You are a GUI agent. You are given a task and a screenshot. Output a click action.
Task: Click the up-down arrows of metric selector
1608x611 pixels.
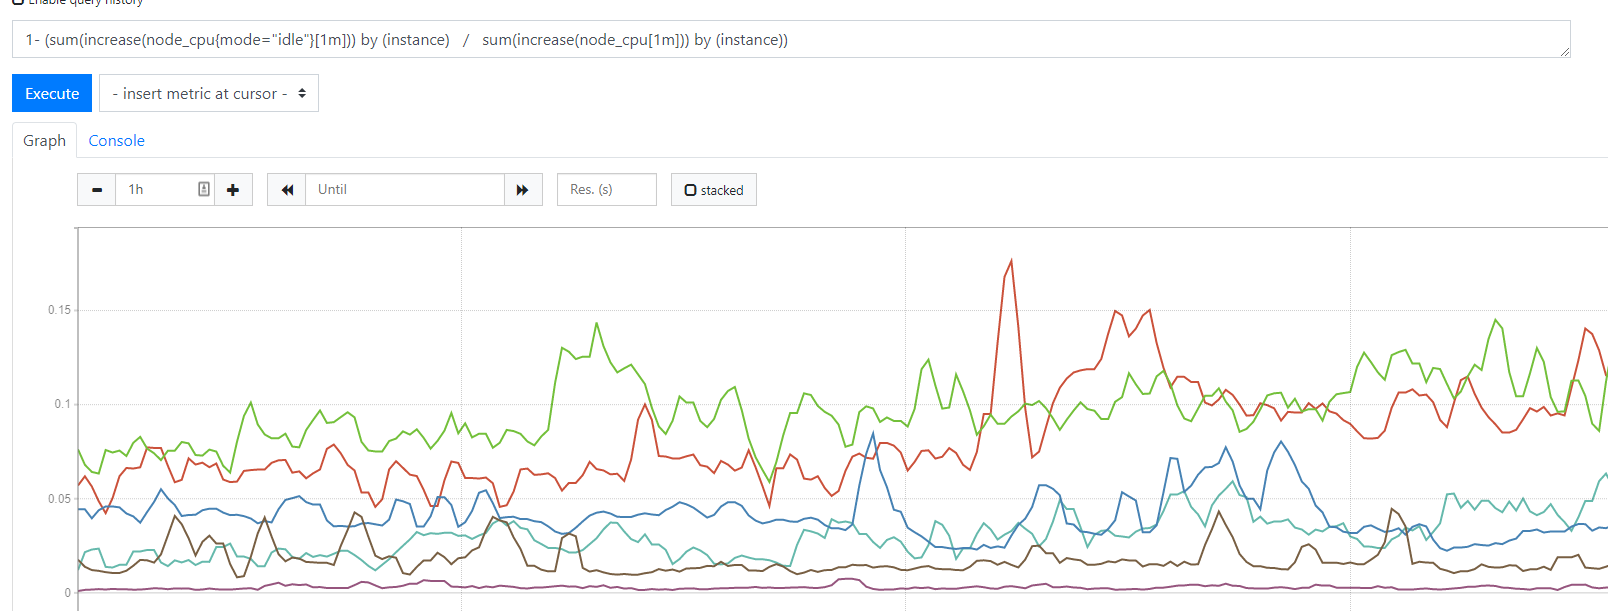click(302, 93)
